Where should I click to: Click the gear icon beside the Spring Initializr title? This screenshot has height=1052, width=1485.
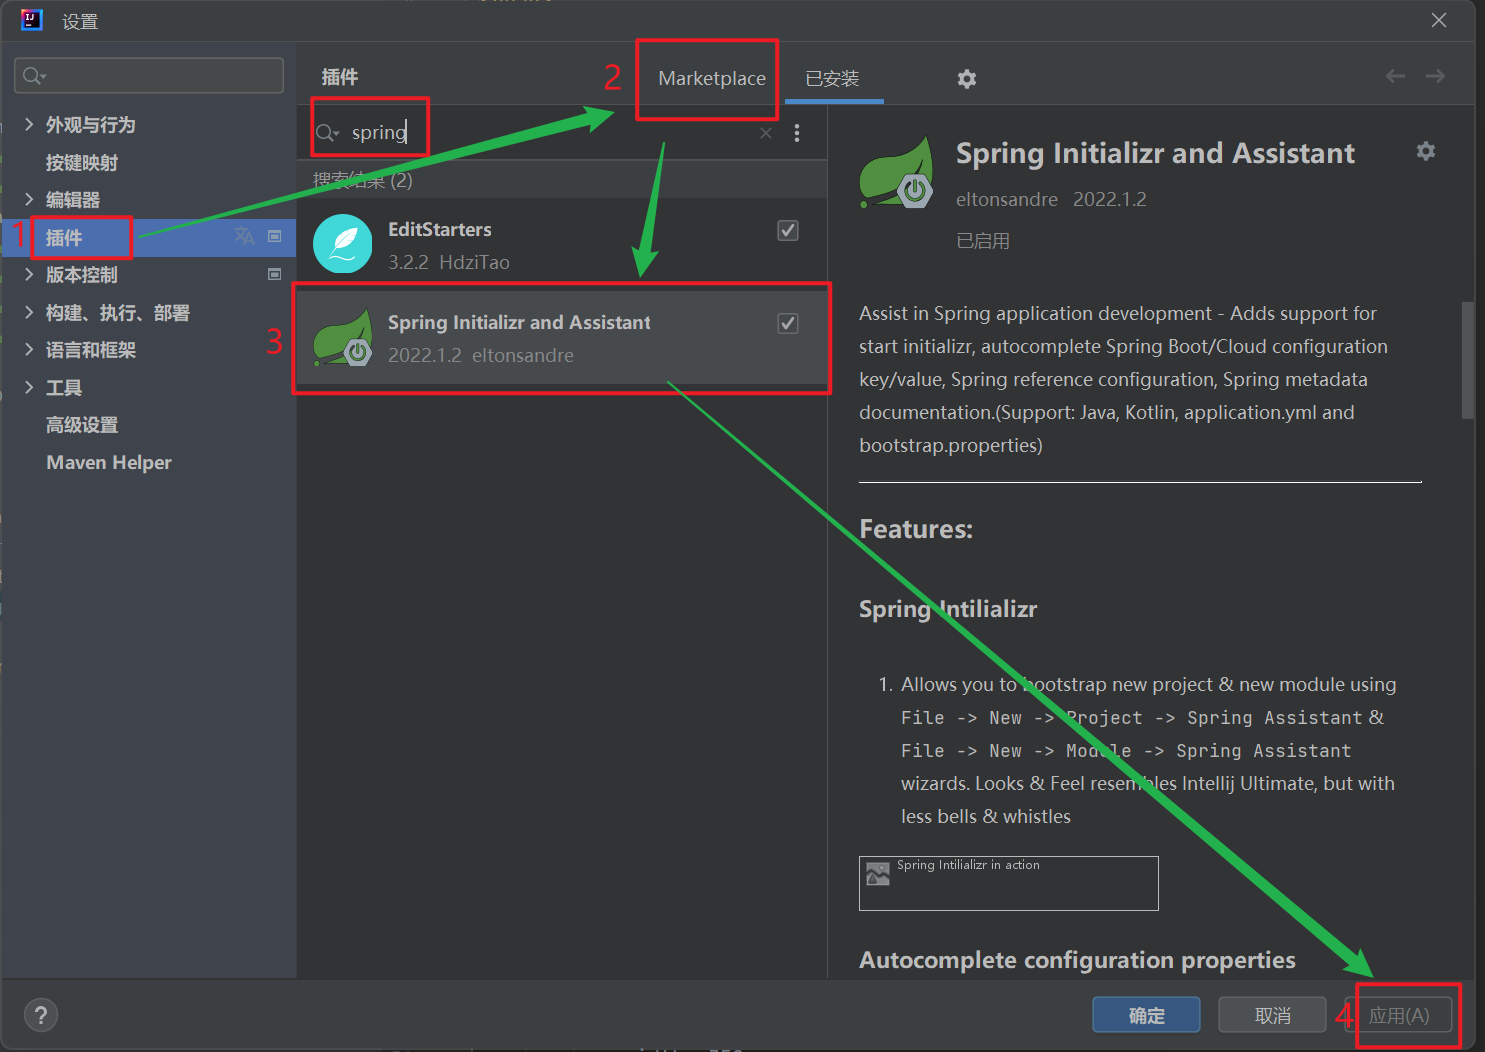click(1425, 151)
